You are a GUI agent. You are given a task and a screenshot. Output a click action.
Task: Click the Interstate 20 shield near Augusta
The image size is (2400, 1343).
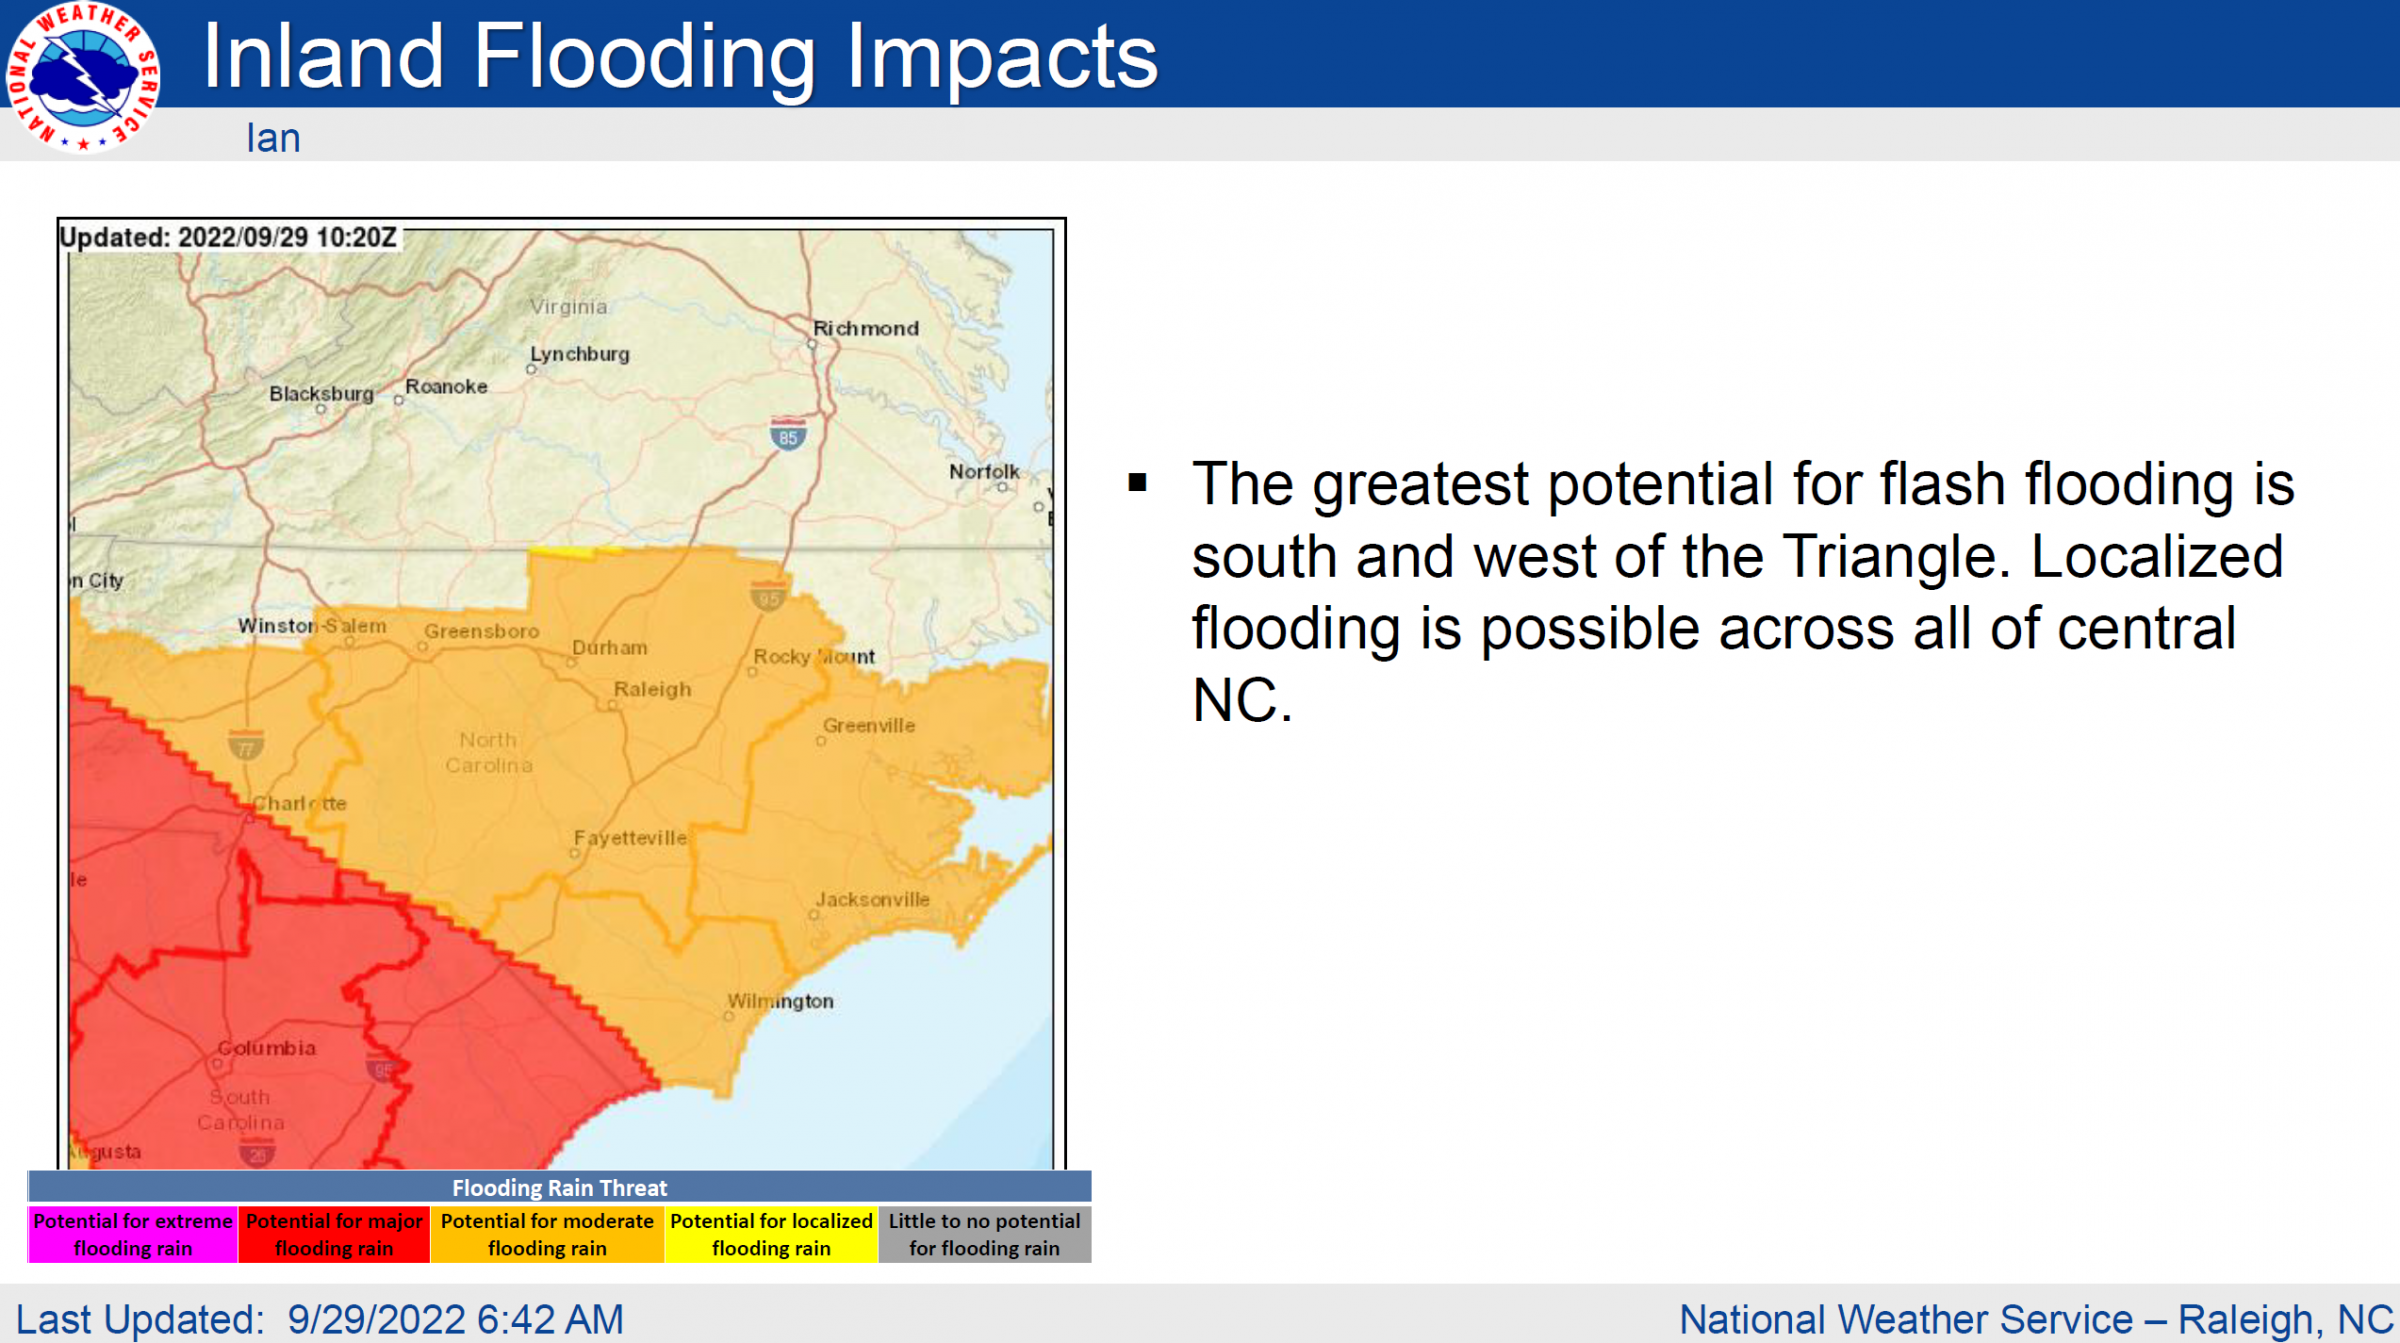coord(257,1153)
